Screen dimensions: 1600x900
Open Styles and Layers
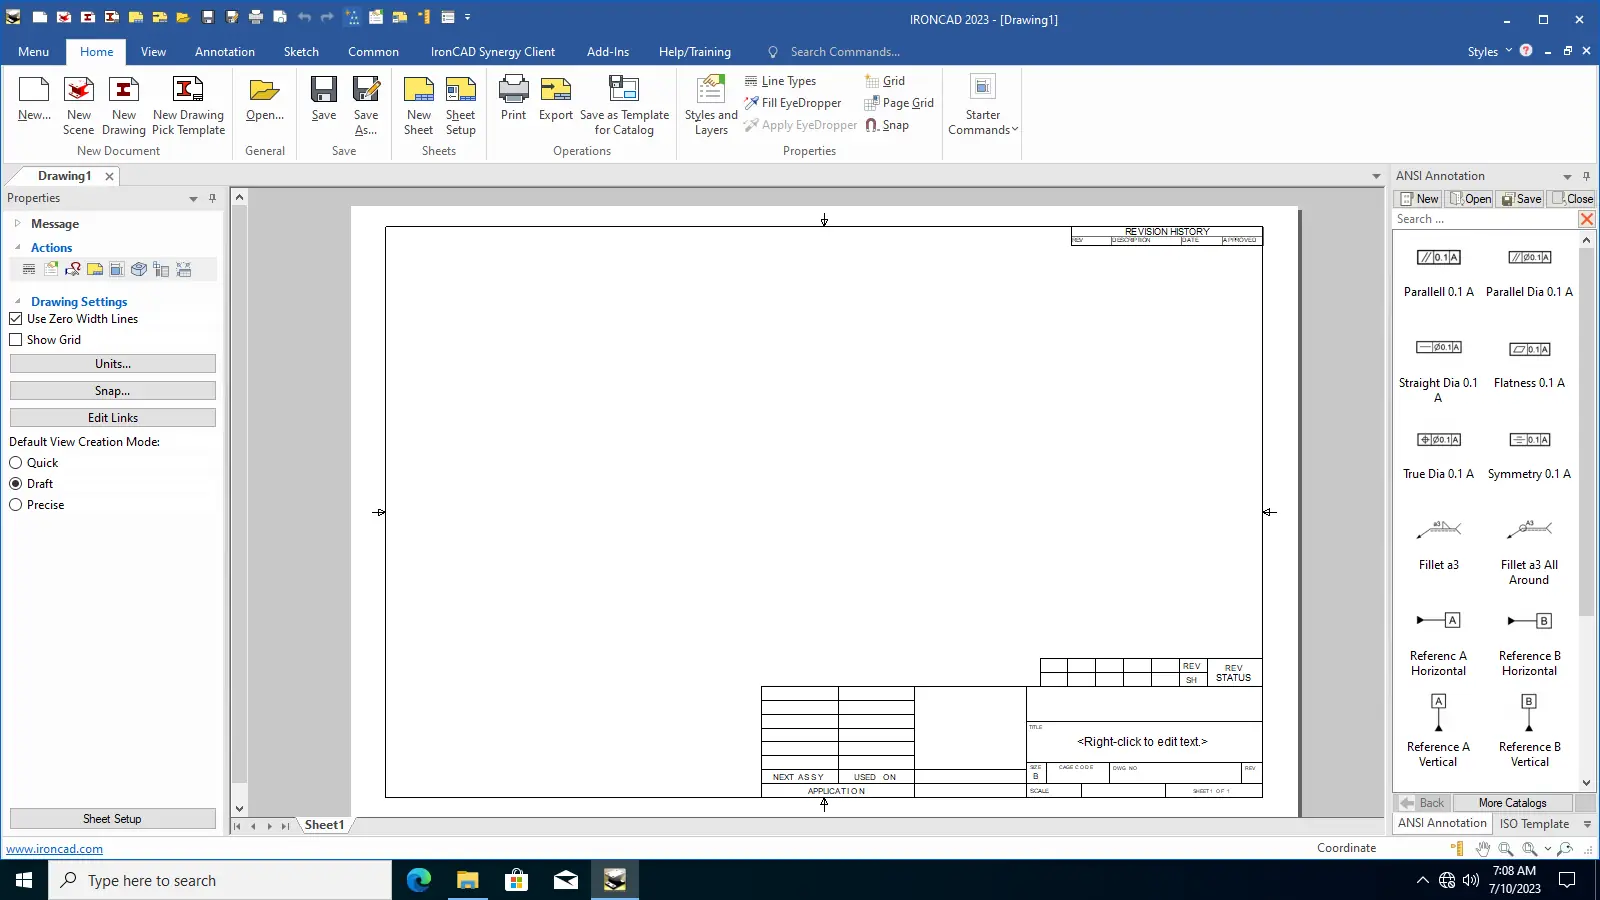point(711,105)
